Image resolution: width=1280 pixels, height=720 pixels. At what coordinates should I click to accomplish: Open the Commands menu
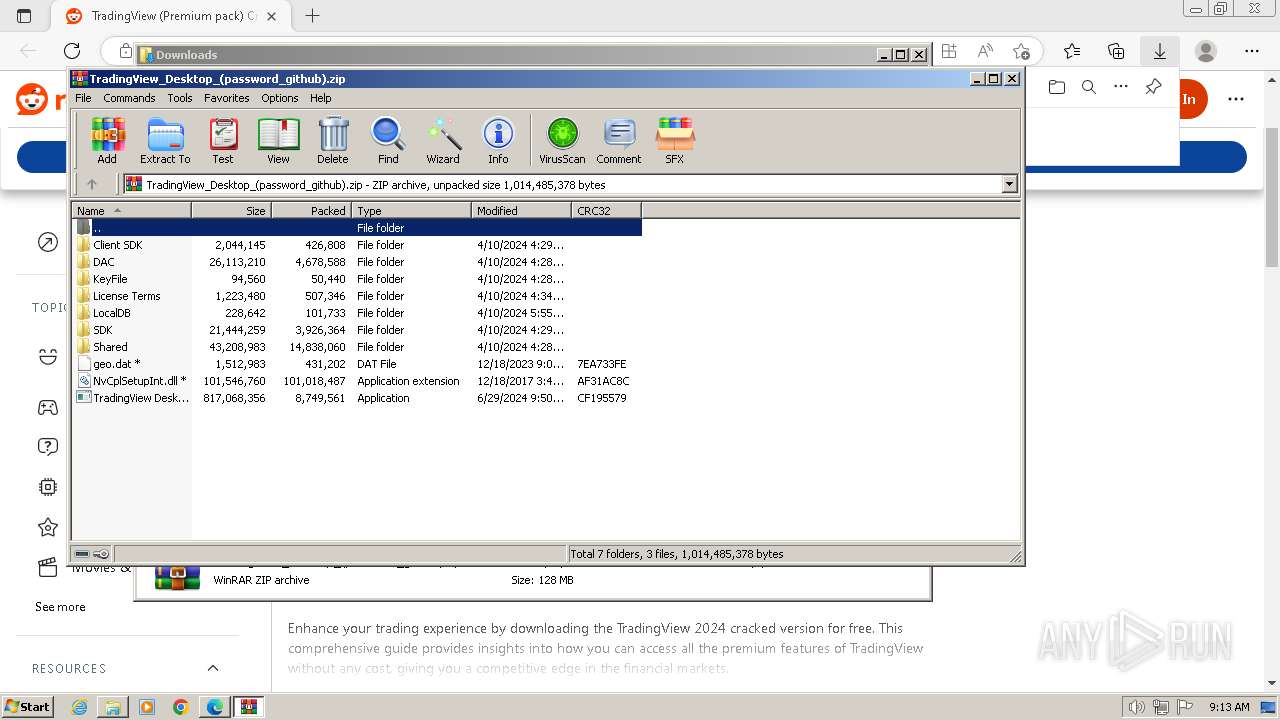pos(129,98)
